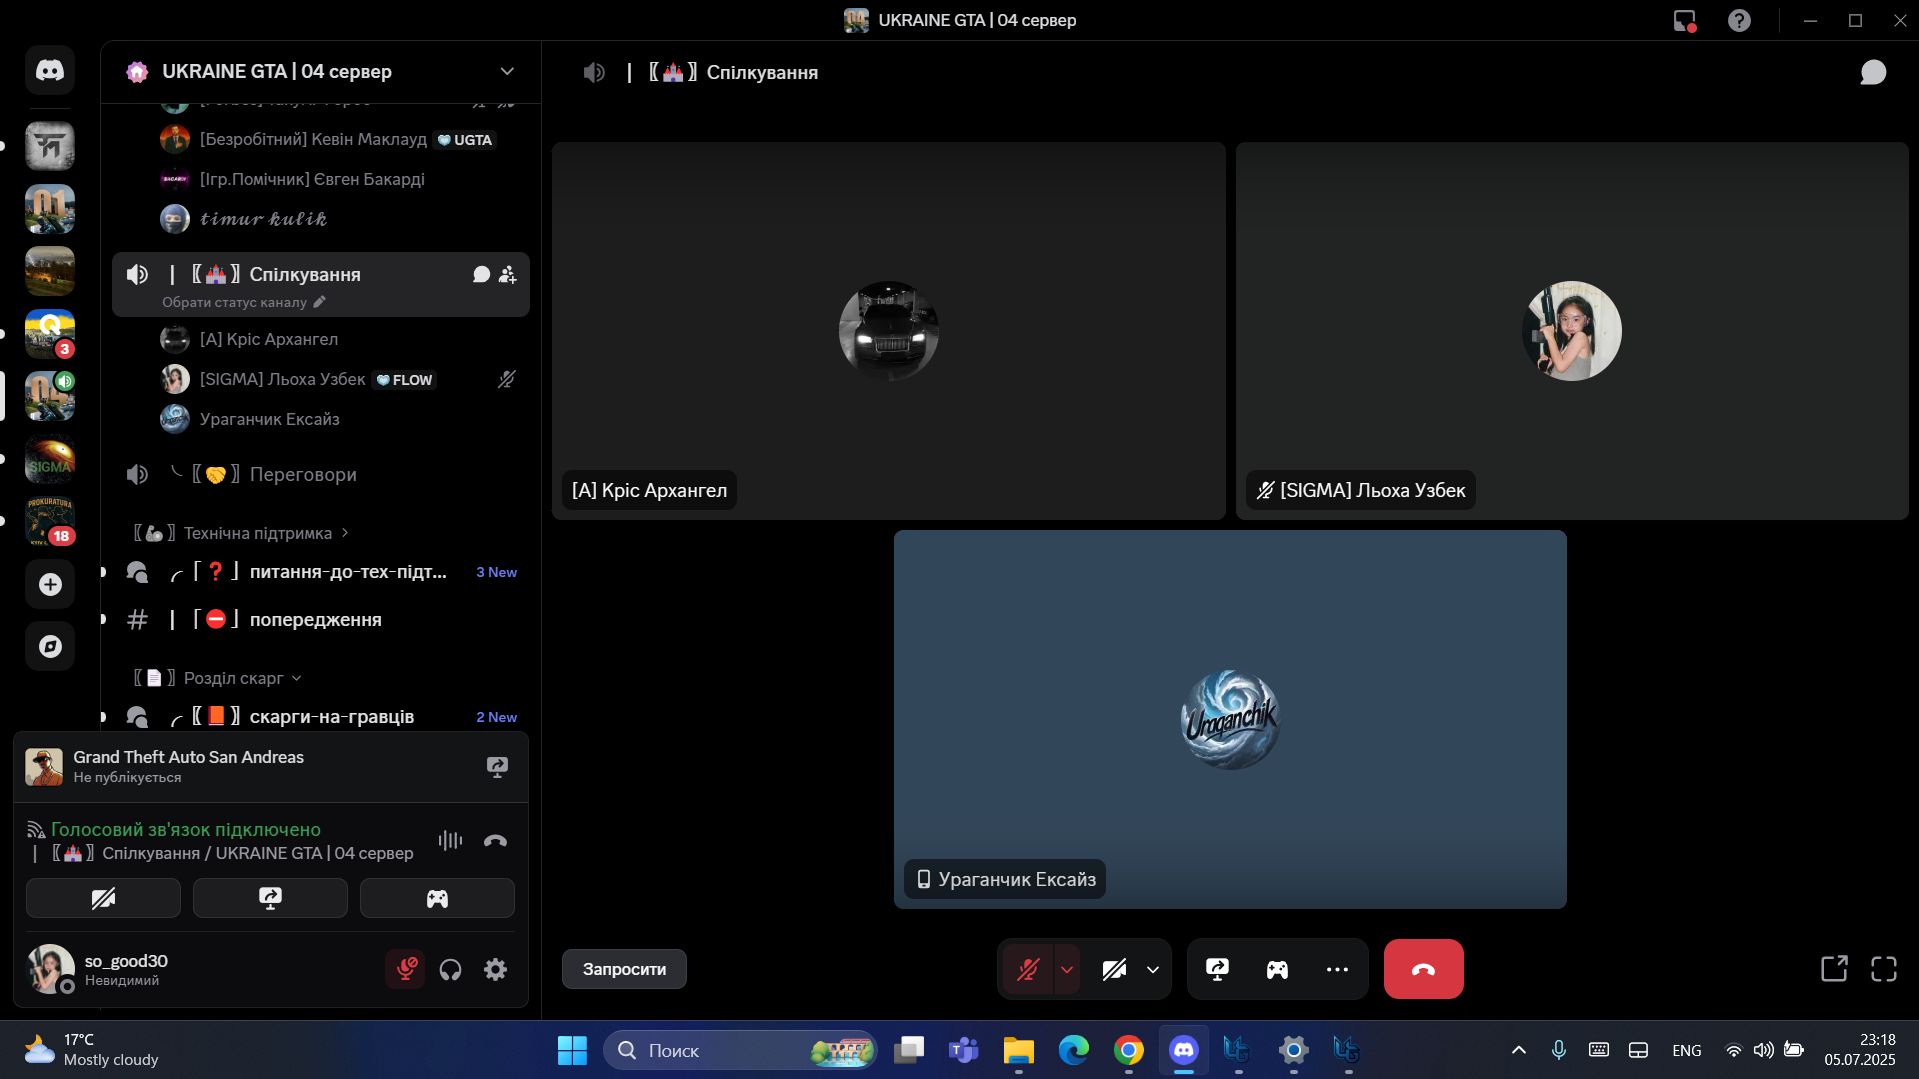Toggle screen share button in voice panel
The height and width of the screenshot is (1079, 1919).
[x=270, y=898]
